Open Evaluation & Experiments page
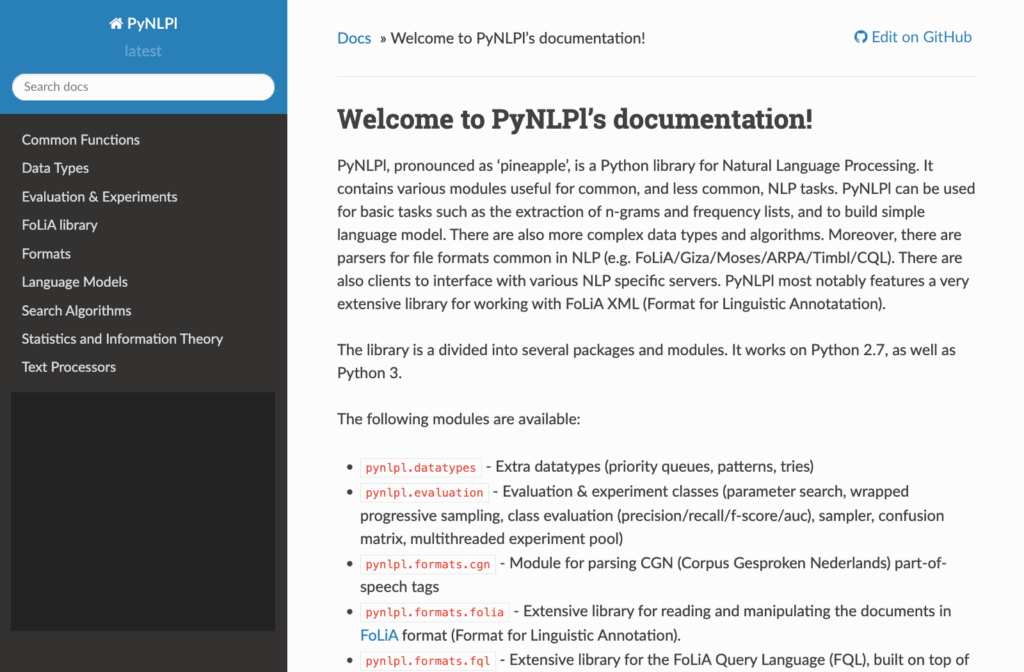 tap(99, 197)
